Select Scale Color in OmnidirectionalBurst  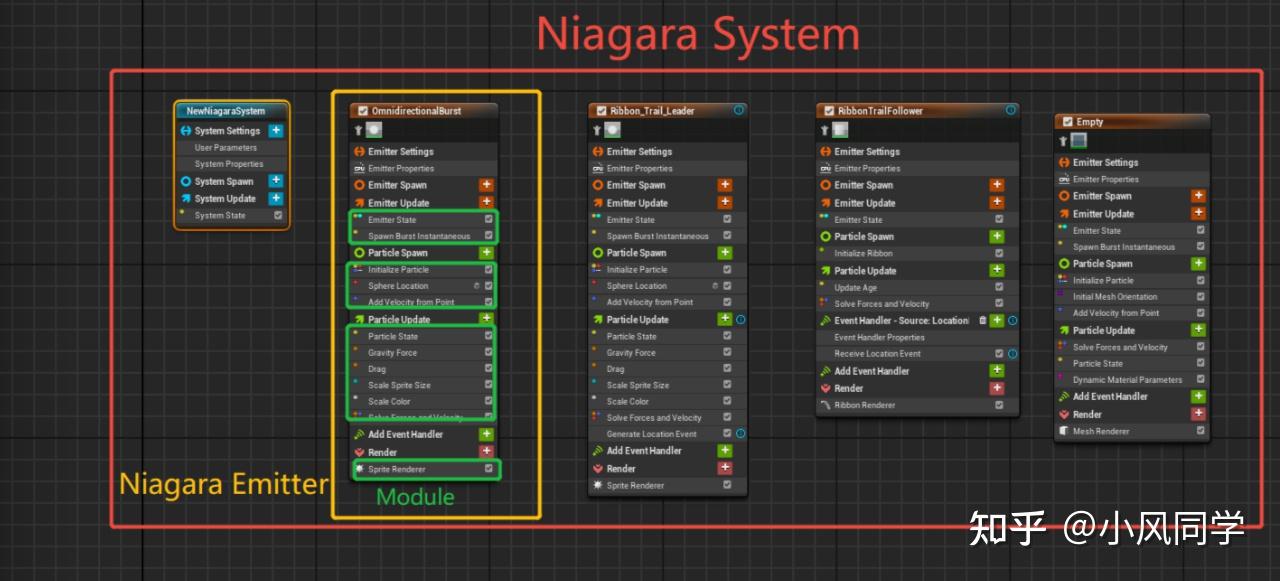click(x=389, y=402)
